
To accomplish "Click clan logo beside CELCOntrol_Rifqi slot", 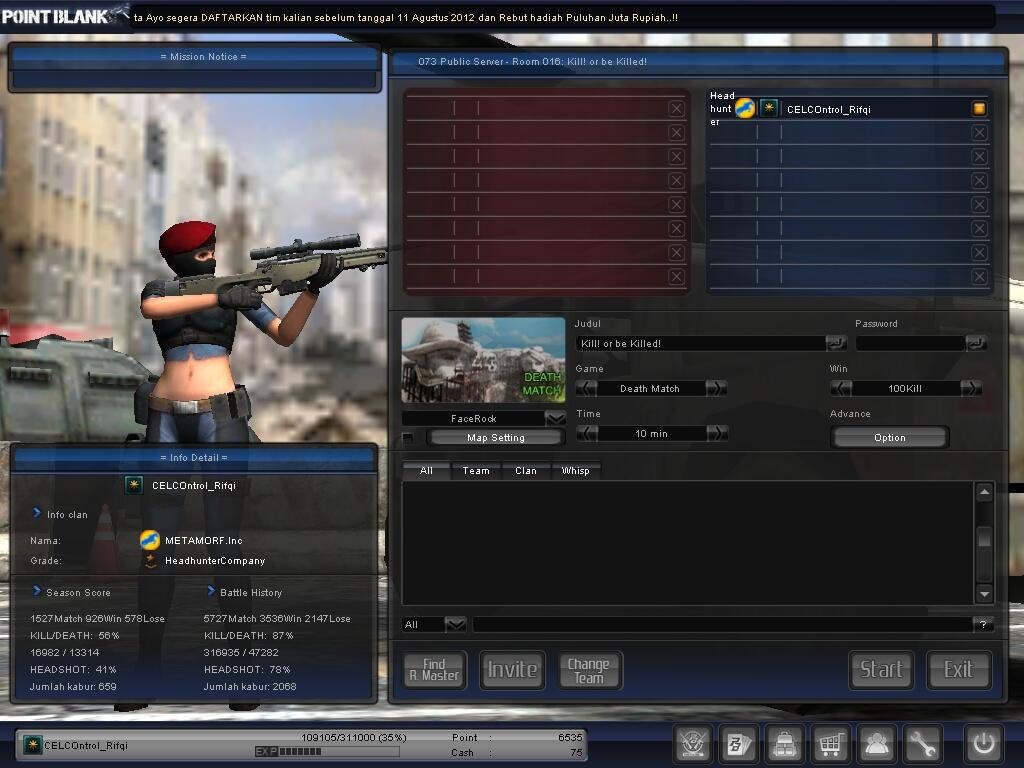I will pos(745,108).
